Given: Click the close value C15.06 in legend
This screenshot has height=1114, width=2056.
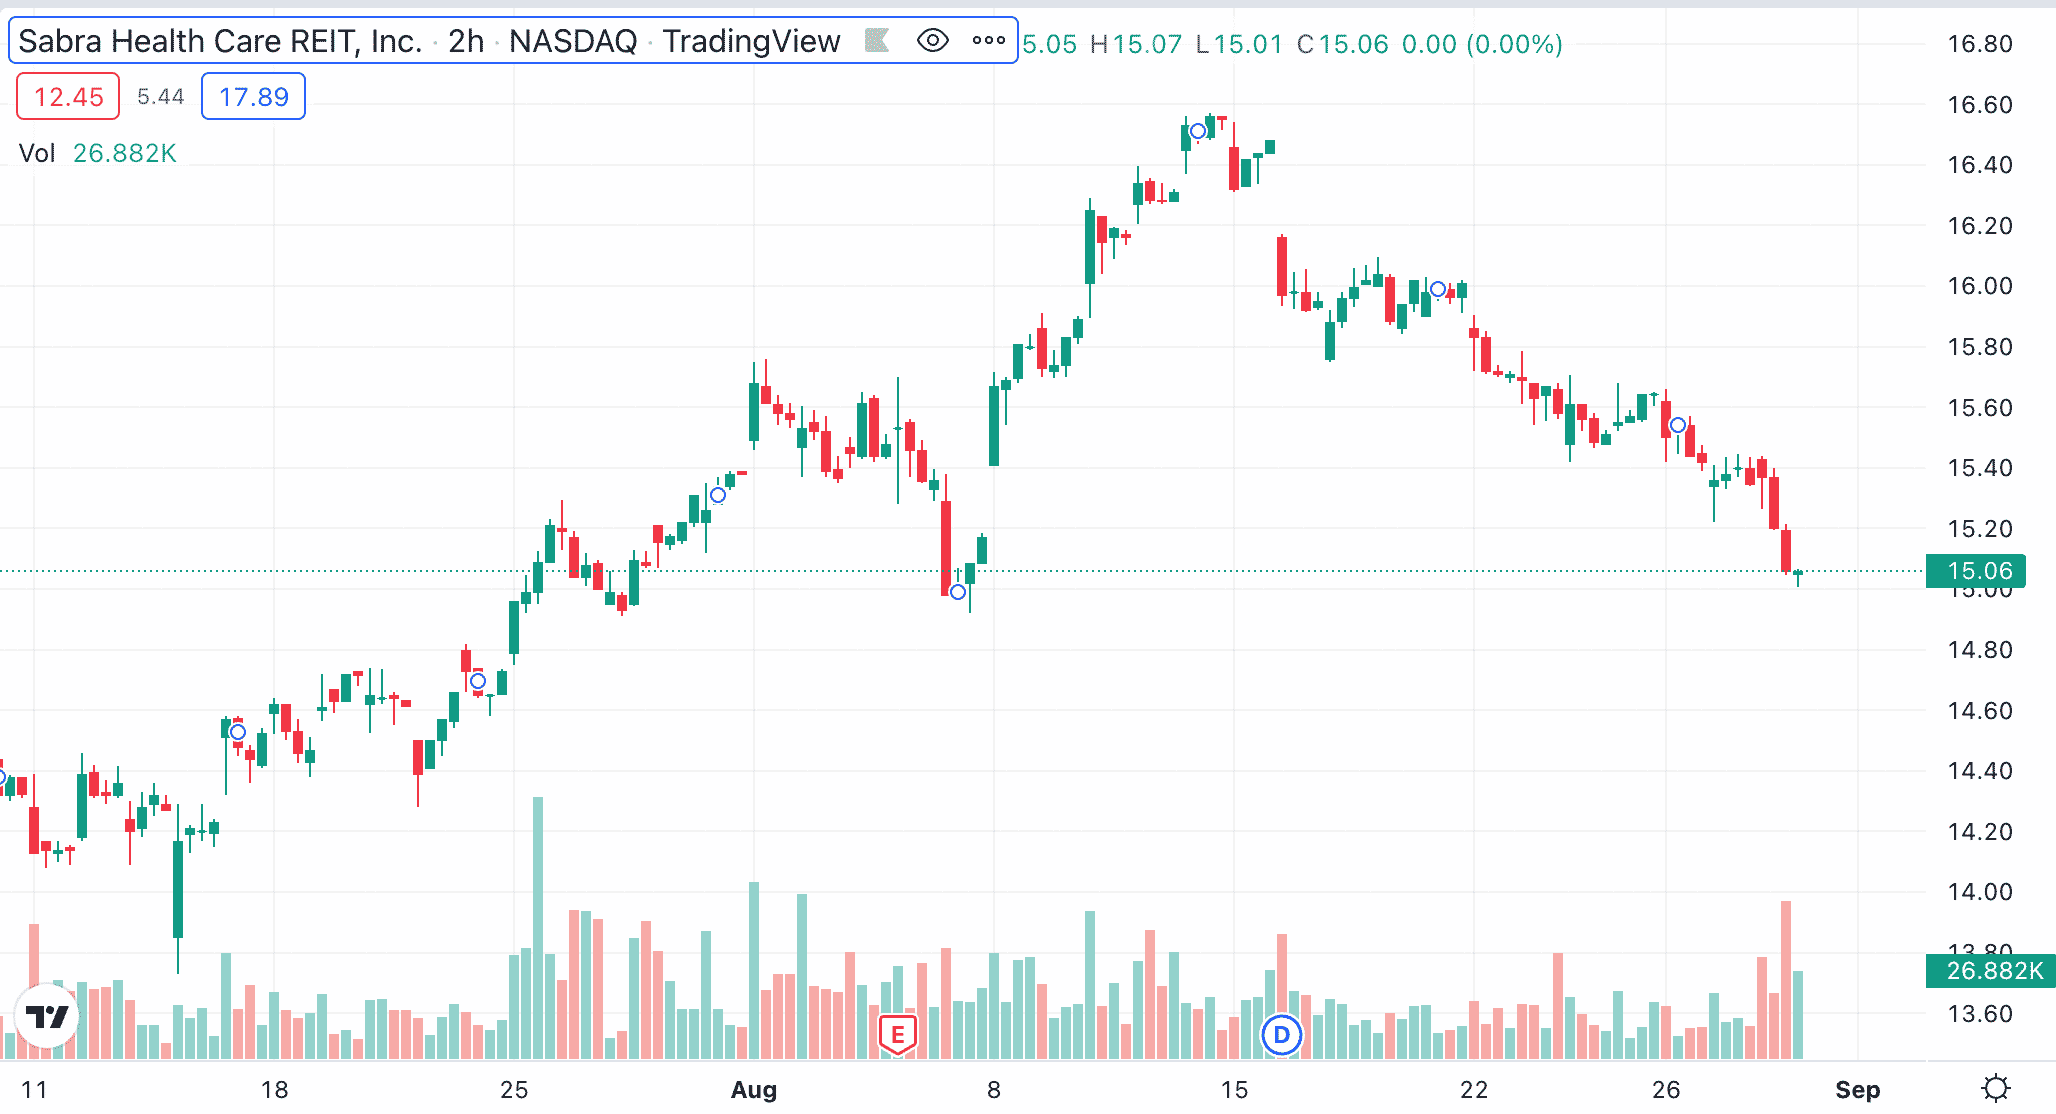Looking at the screenshot, I should click(1343, 44).
